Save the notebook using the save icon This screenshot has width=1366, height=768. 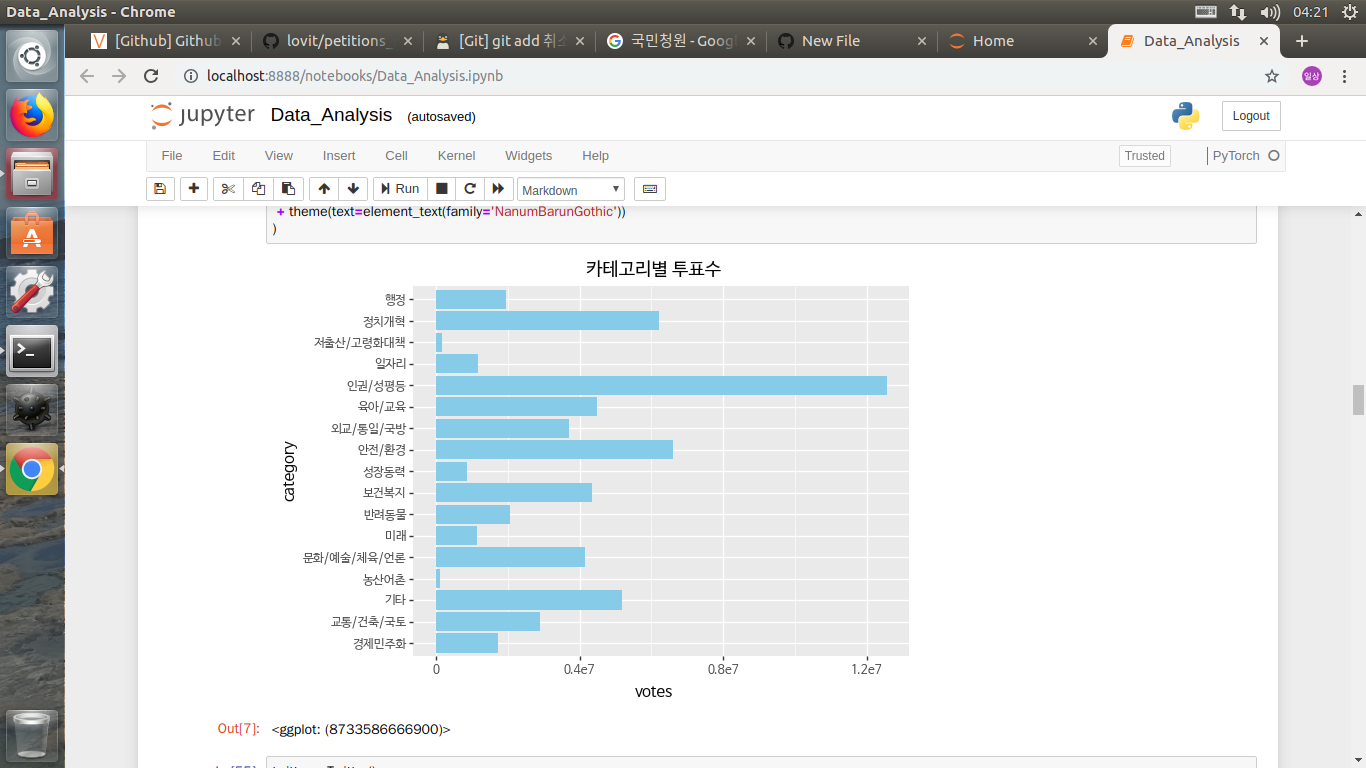pyautogui.click(x=160, y=189)
